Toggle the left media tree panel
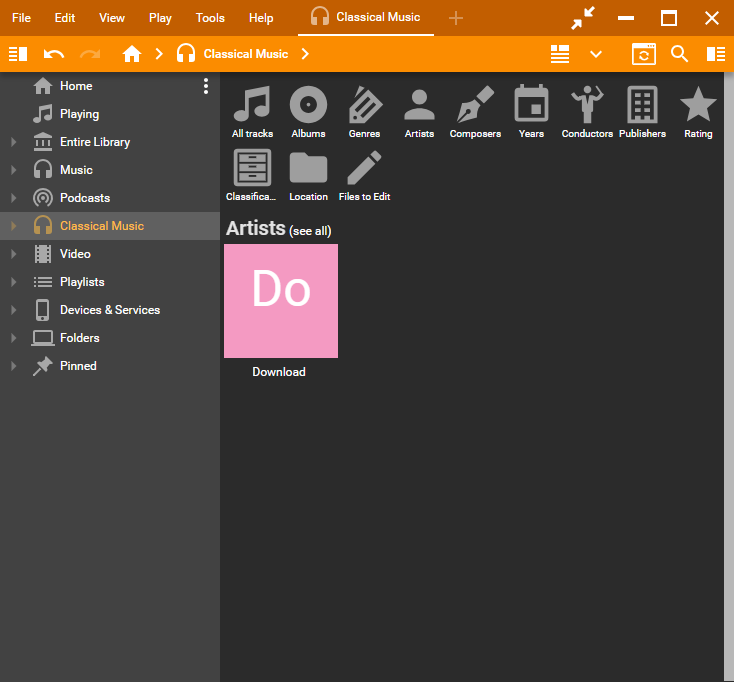 [x=18, y=54]
